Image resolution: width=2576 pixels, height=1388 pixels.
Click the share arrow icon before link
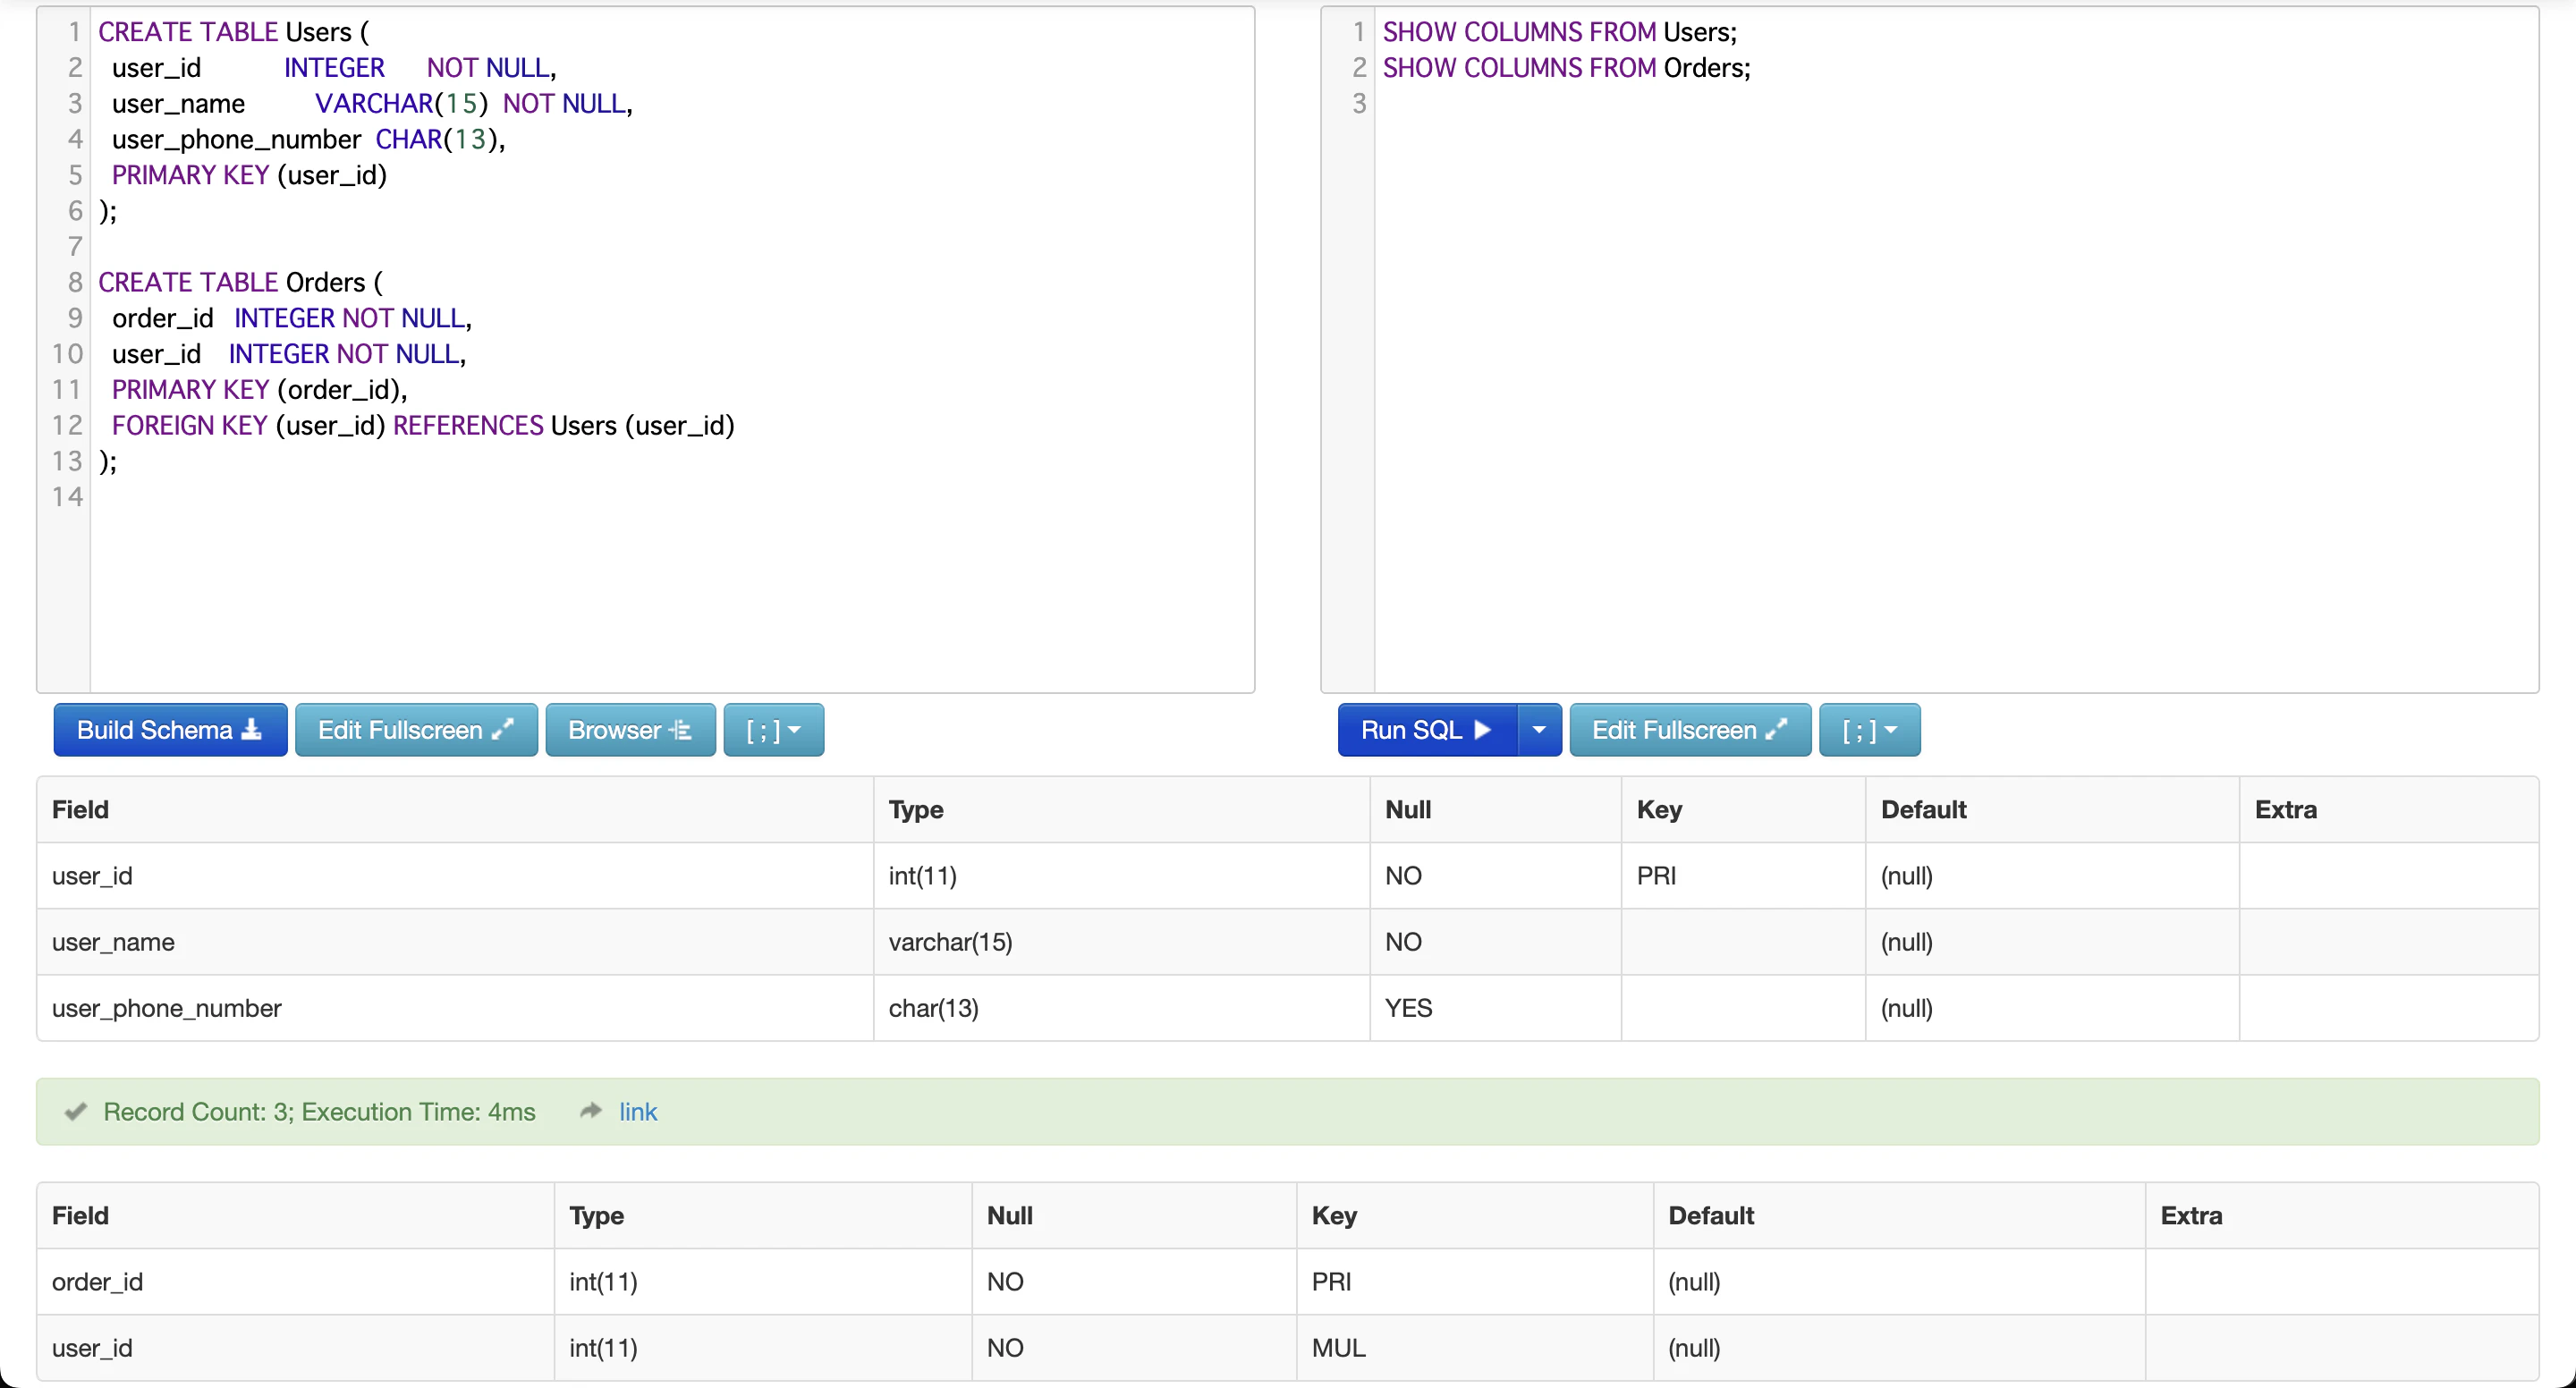tap(591, 1111)
